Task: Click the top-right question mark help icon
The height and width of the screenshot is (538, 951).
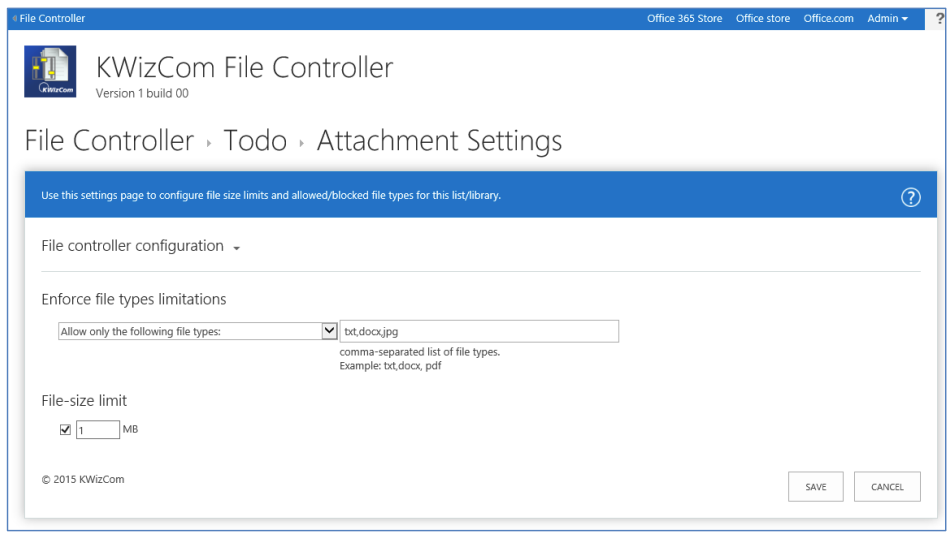Action: tap(939, 19)
